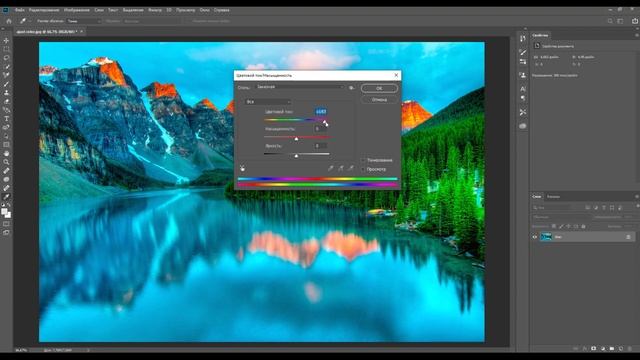
Task: Open the Слои panel menu
Action: point(636,197)
